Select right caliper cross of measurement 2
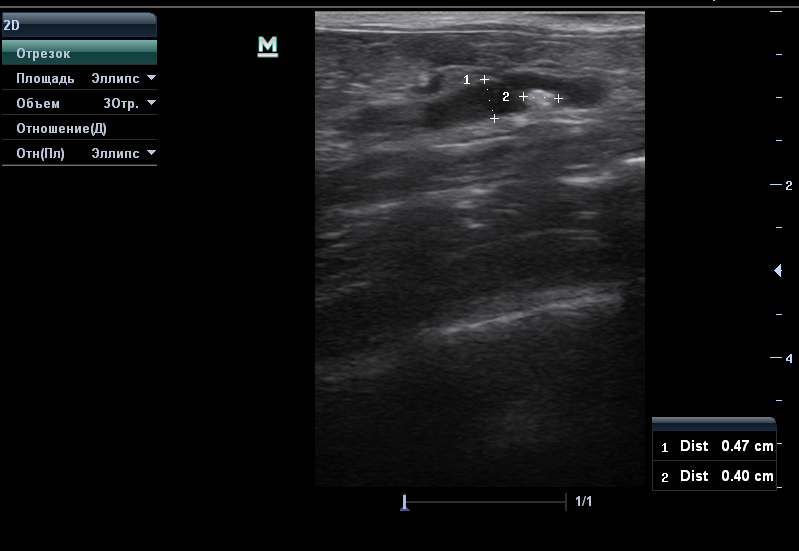Image resolution: width=799 pixels, height=551 pixels. (558, 98)
